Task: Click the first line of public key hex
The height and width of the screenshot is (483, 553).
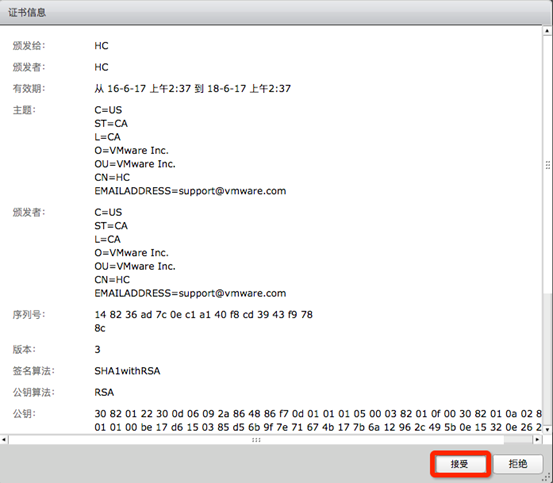Action: (318, 414)
